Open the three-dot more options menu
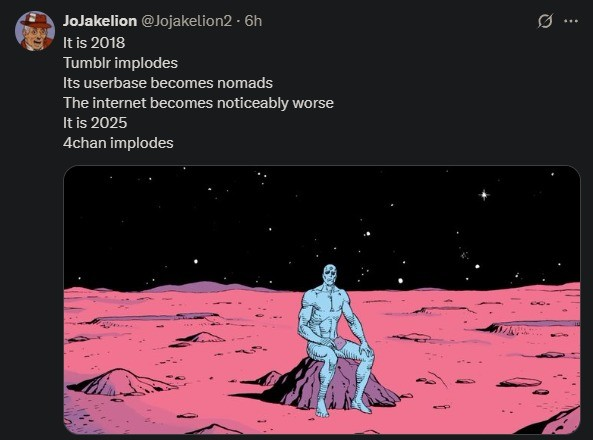Image resolution: width=593 pixels, height=440 pixels. [x=571, y=21]
